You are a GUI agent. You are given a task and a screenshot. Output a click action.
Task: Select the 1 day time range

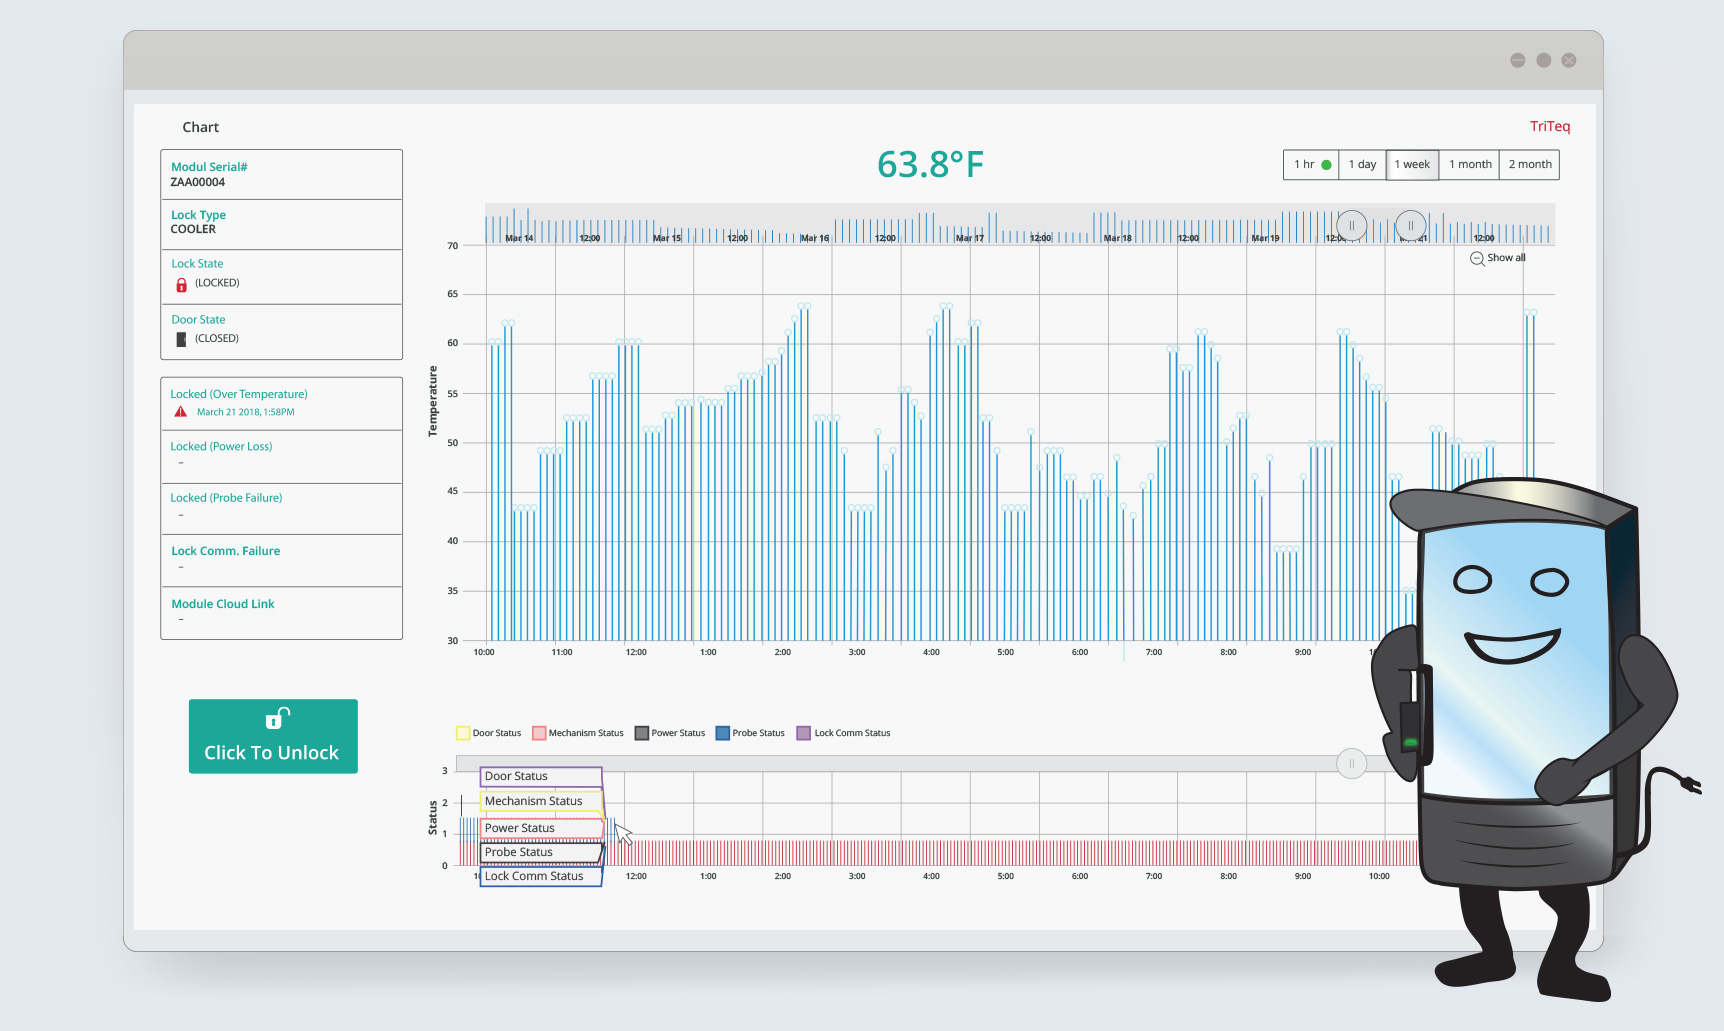1362,165
